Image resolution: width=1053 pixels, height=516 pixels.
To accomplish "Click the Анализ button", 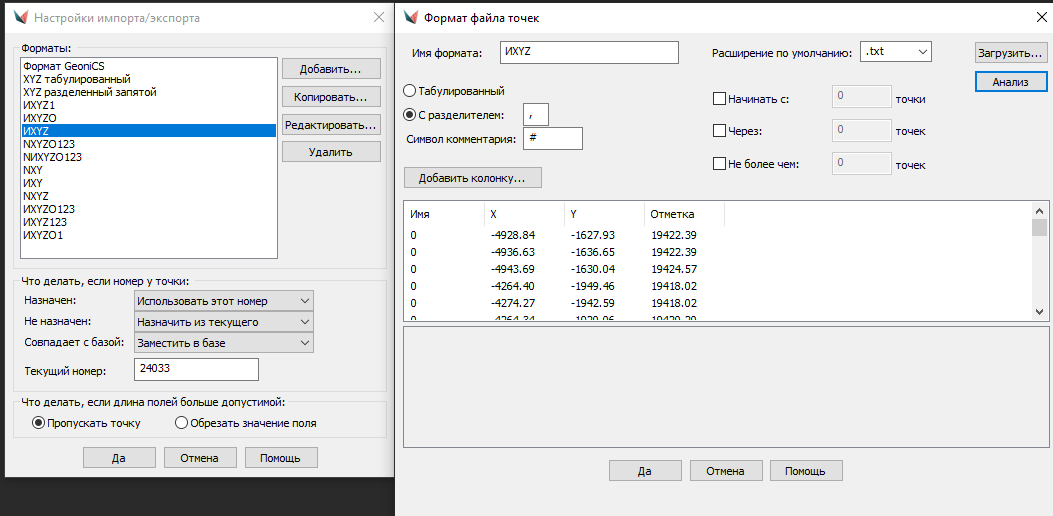I will pyautogui.click(x=1011, y=82).
